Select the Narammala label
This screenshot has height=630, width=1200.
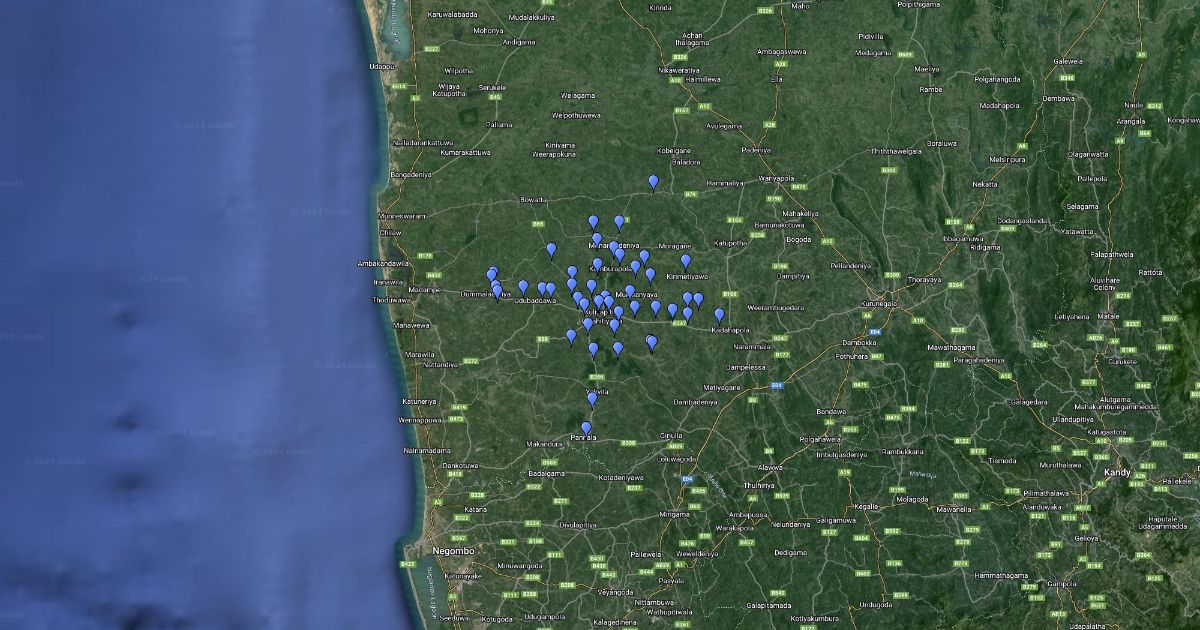tap(751, 346)
